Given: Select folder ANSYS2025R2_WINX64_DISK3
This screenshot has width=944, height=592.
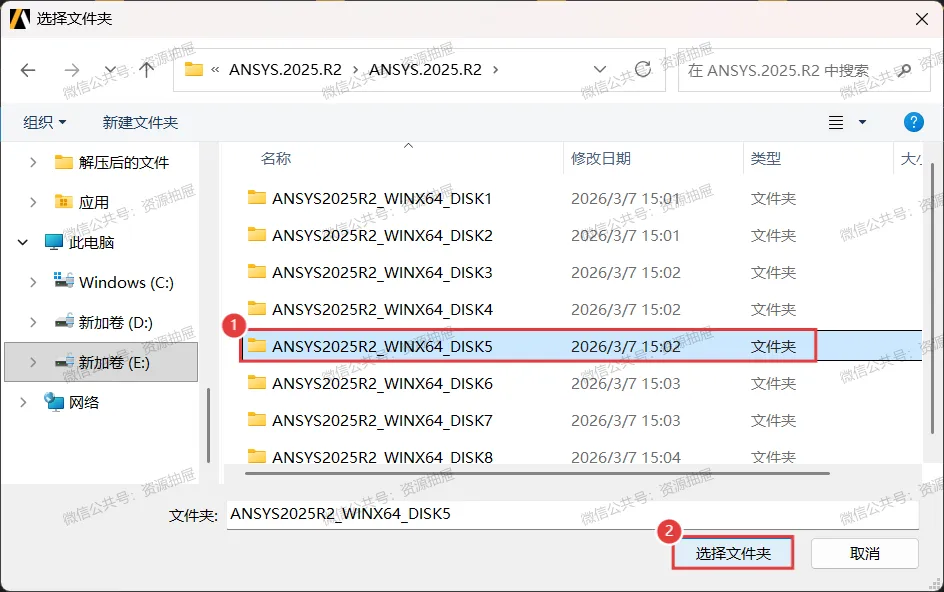Looking at the screenshot, I should coord(382,272).
